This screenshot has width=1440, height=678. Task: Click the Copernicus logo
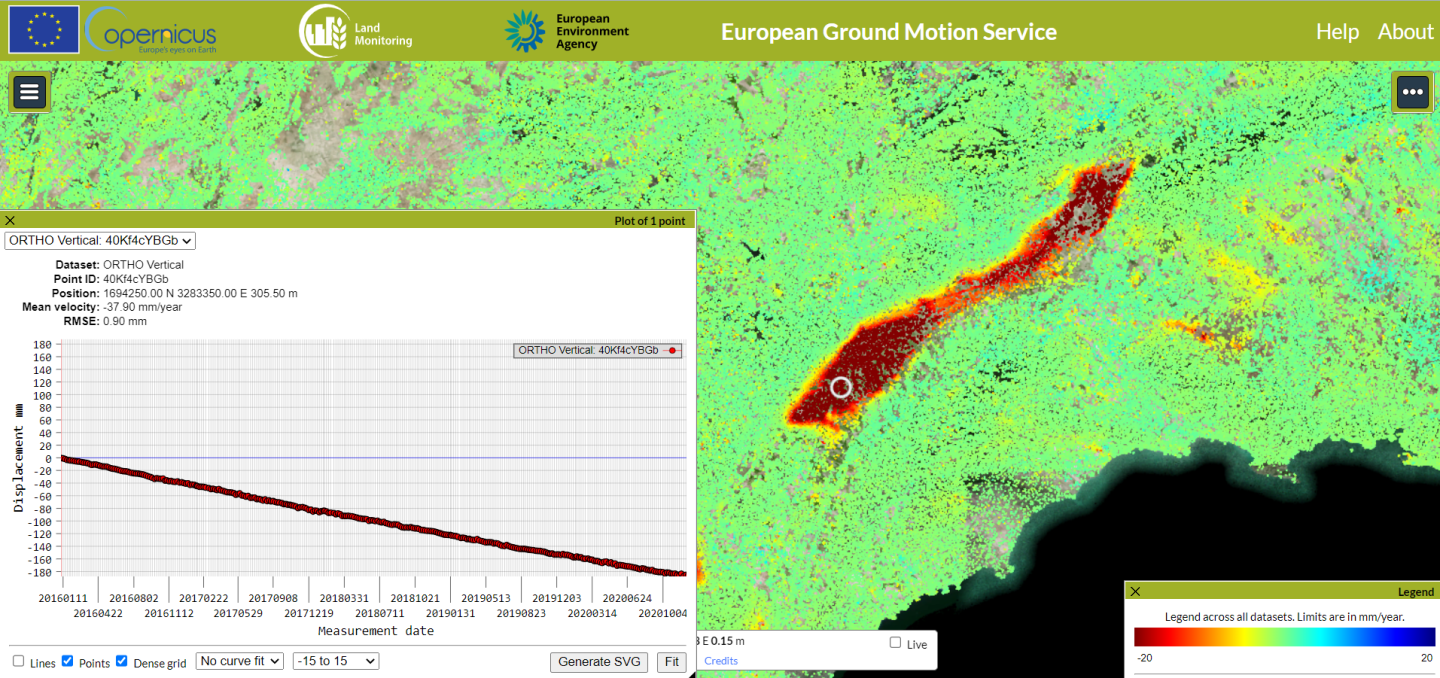(x=148, y=31)
